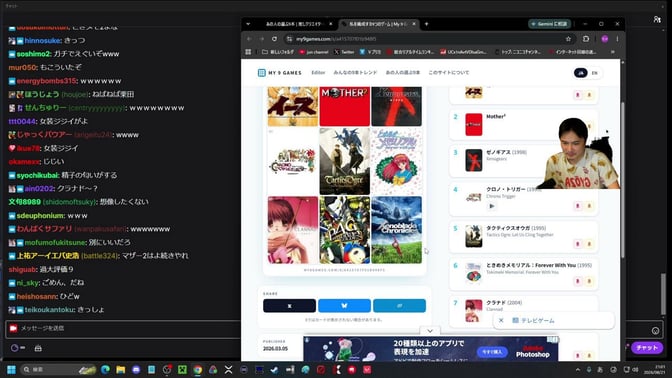Viewport: 672px width, 378px height.
Task: Open Steam from the taskbar
Action: tap(274, 369)
